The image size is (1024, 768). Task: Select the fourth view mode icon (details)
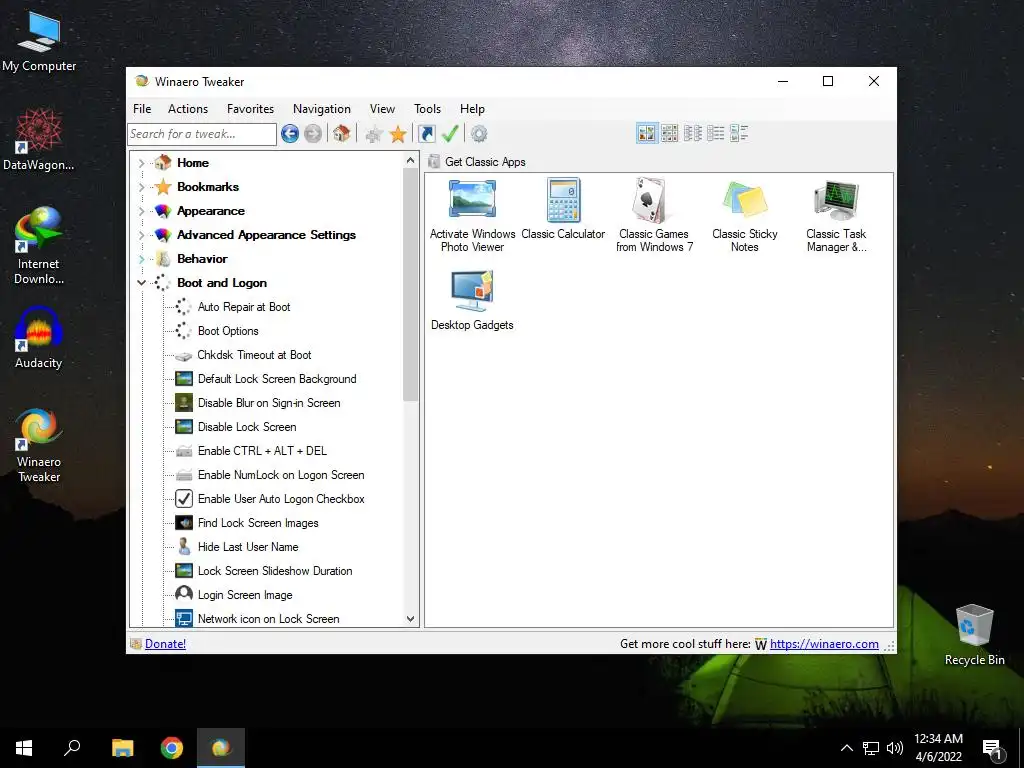coord(716,133)
